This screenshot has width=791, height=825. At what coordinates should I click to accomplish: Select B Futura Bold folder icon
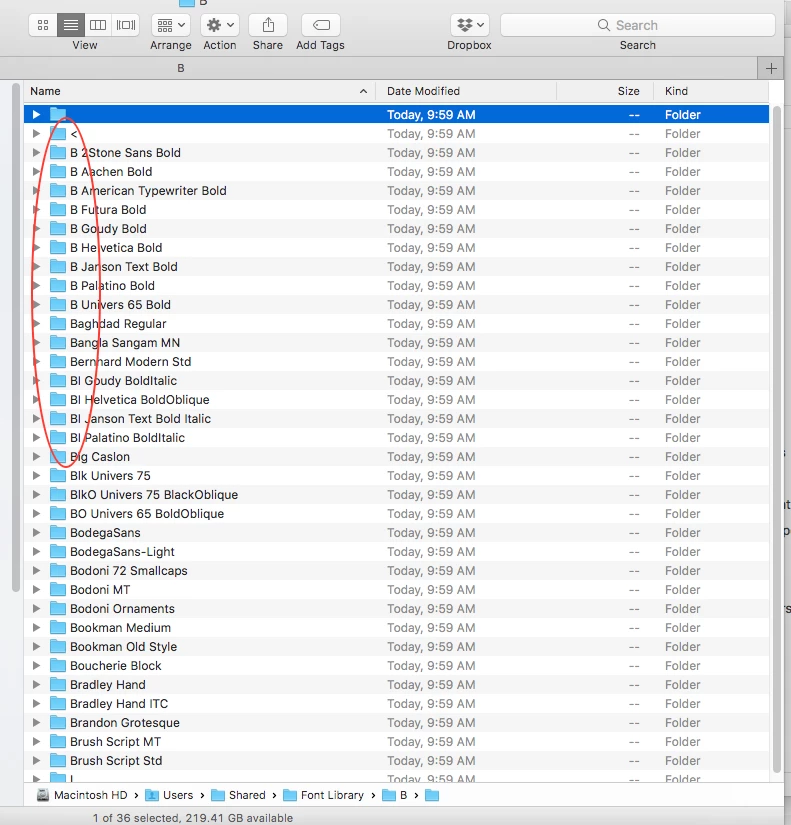(58, 209)
